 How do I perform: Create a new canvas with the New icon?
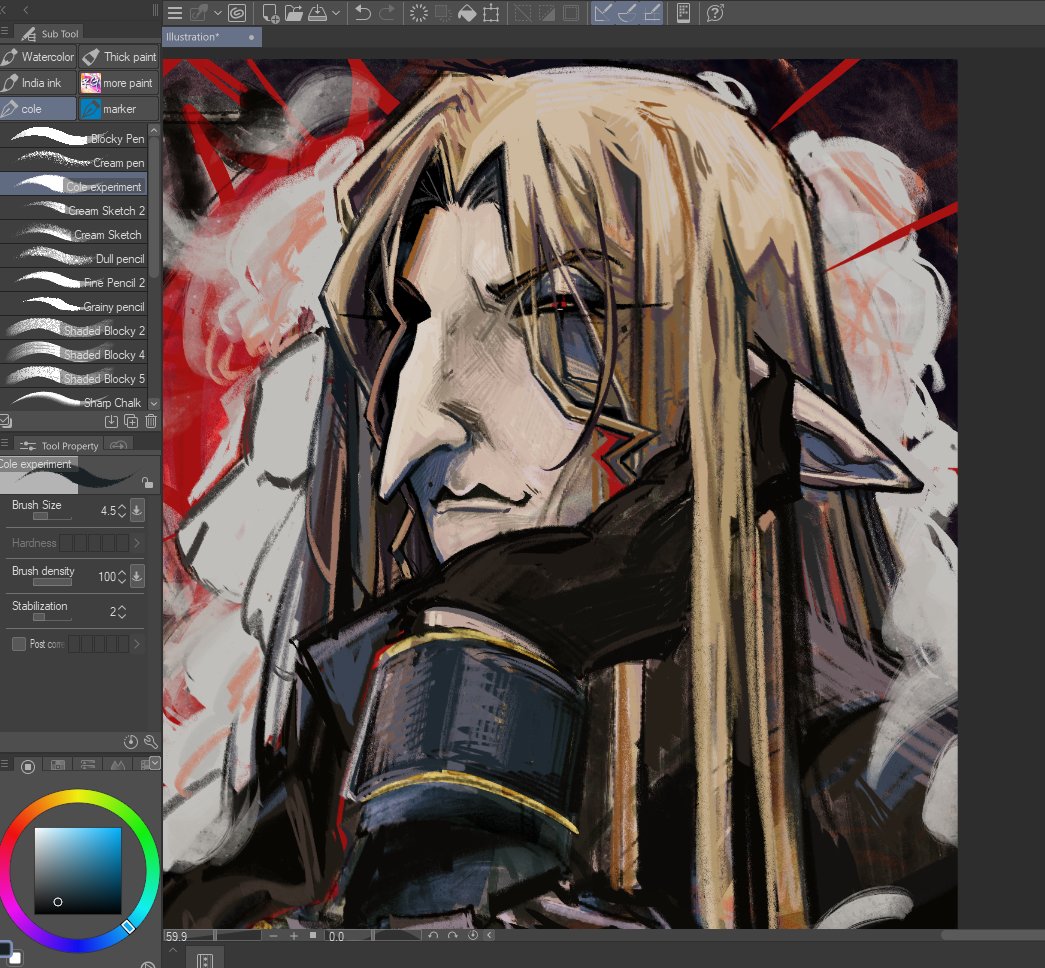click(271, 13)
